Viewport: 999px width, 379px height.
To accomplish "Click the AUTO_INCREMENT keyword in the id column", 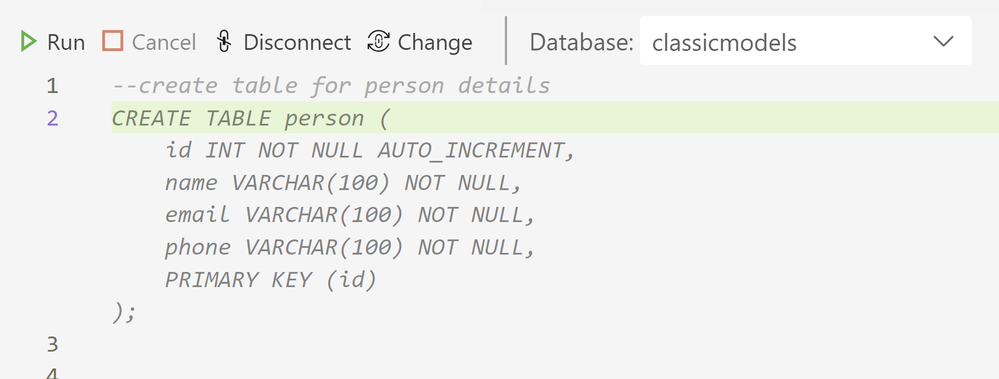I will coord(470,150).
